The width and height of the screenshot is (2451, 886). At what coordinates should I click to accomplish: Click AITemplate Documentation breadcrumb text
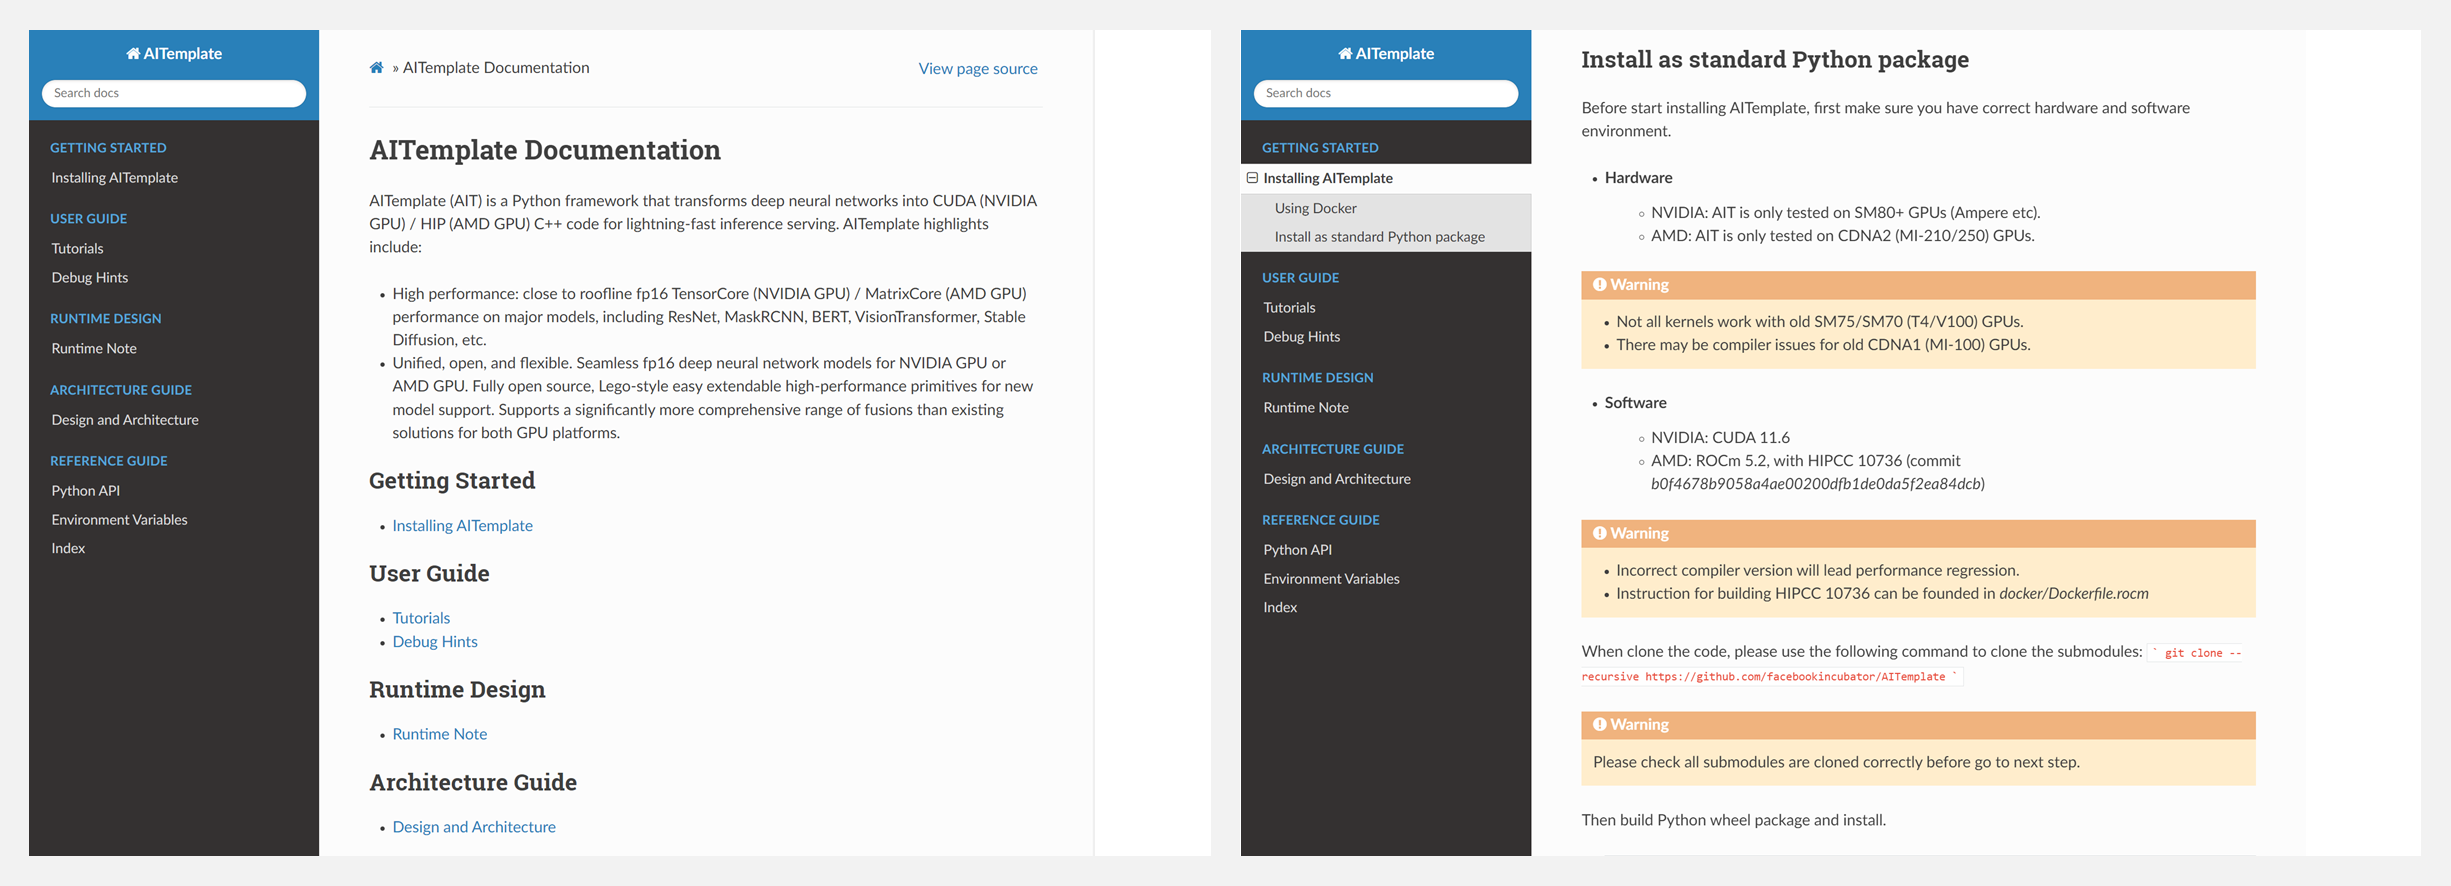(496, 68)
